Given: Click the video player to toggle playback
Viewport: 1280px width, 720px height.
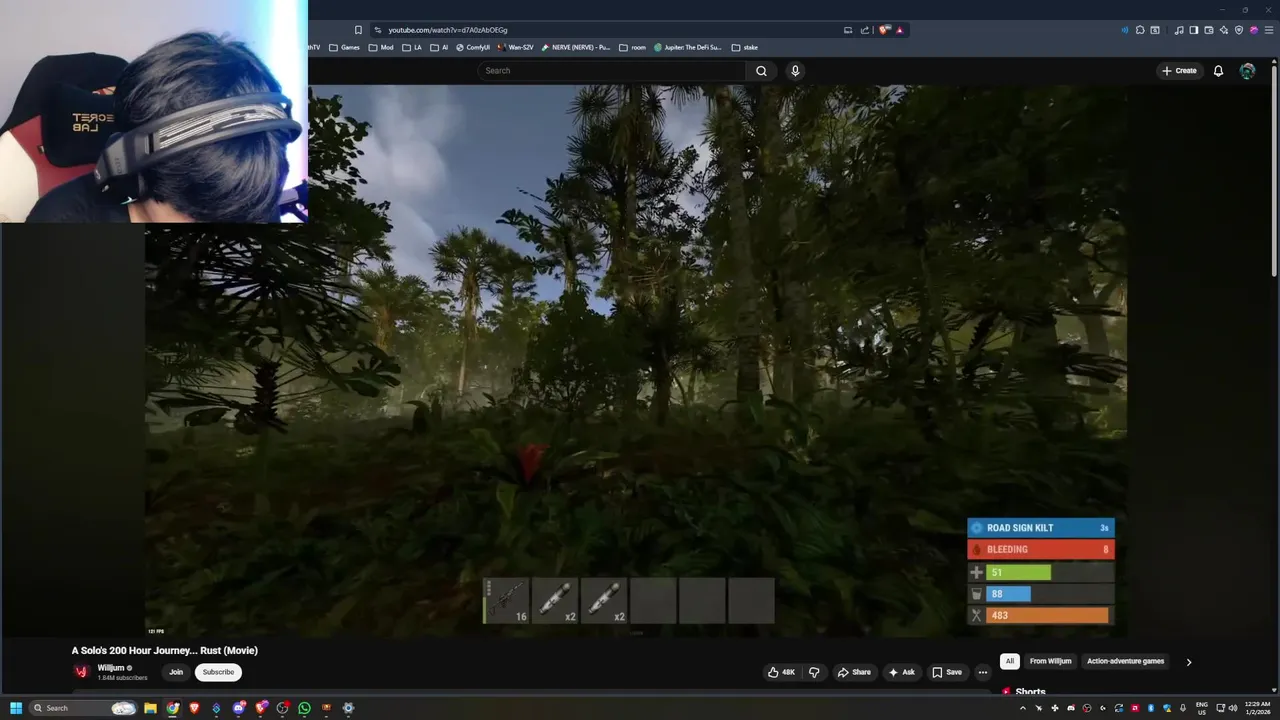Looking at the screenshot, I should click(x=636, y=360).
